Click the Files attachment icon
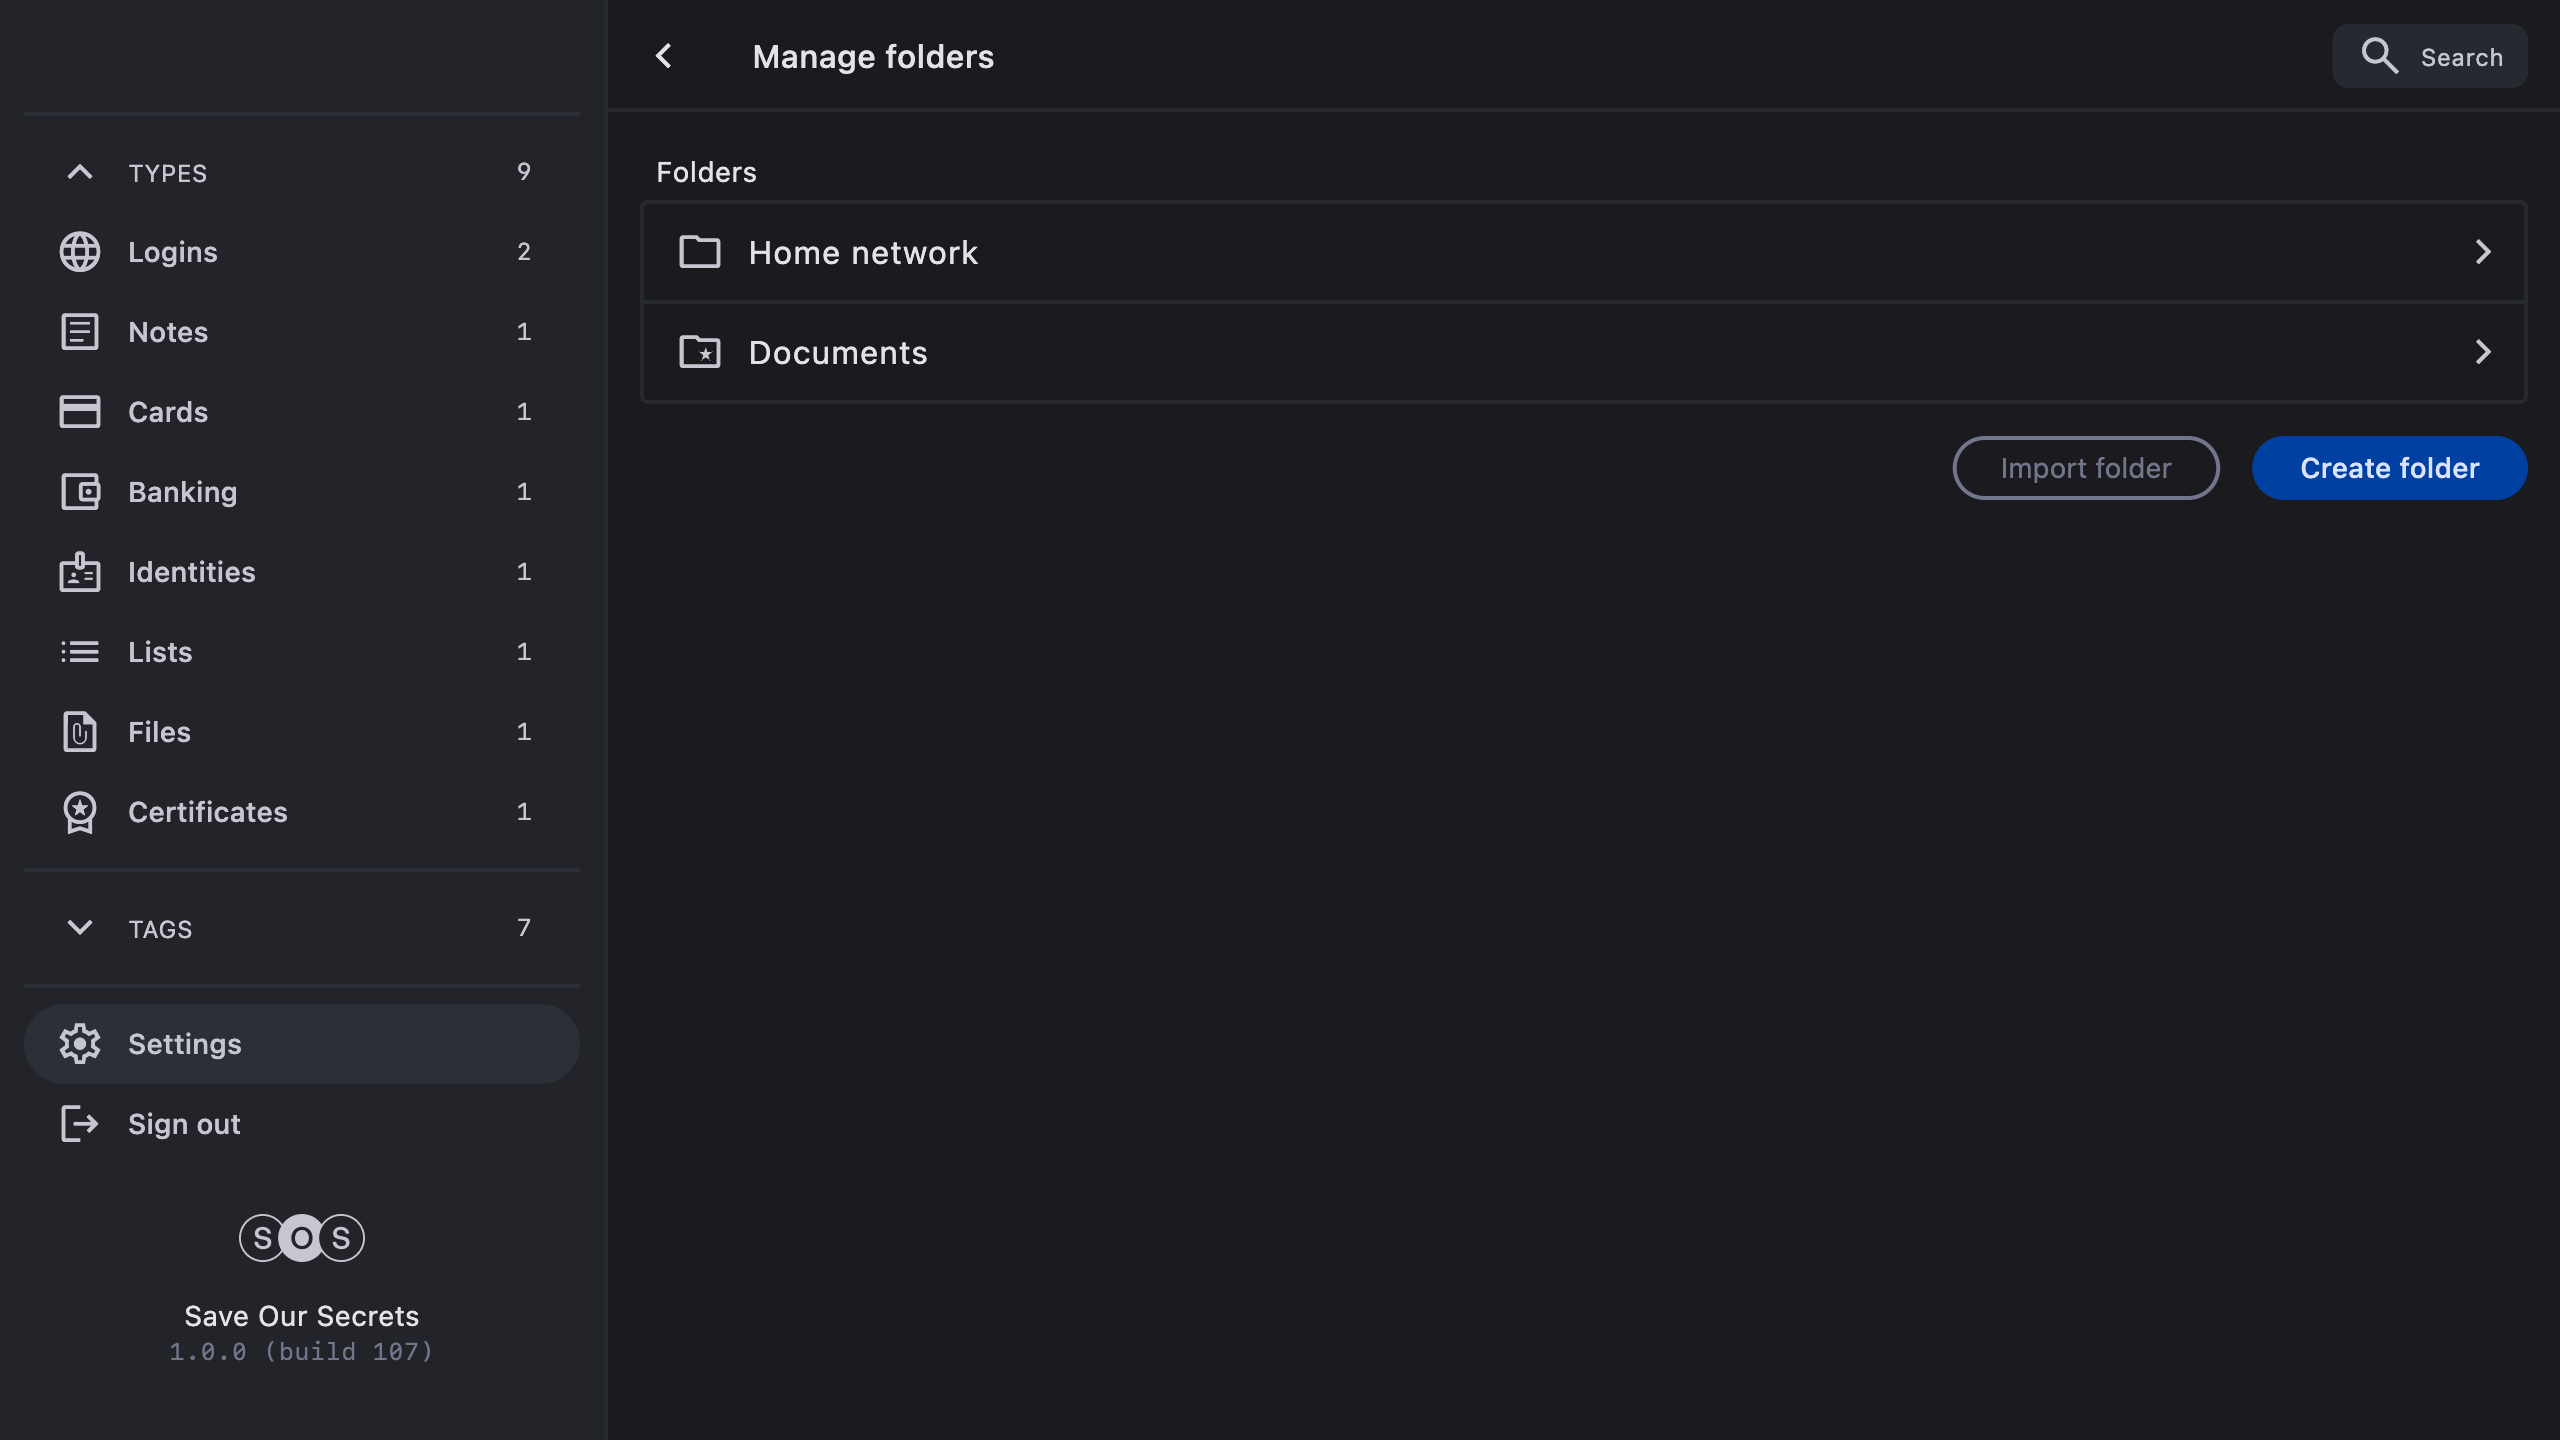 click(x=80, y=732)
